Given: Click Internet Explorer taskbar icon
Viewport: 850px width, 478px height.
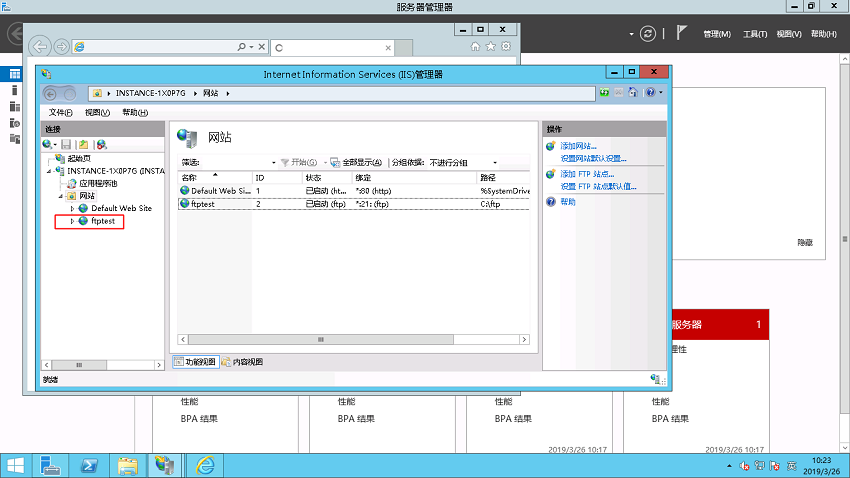Looking at the screenshot, I should [205, 466].
